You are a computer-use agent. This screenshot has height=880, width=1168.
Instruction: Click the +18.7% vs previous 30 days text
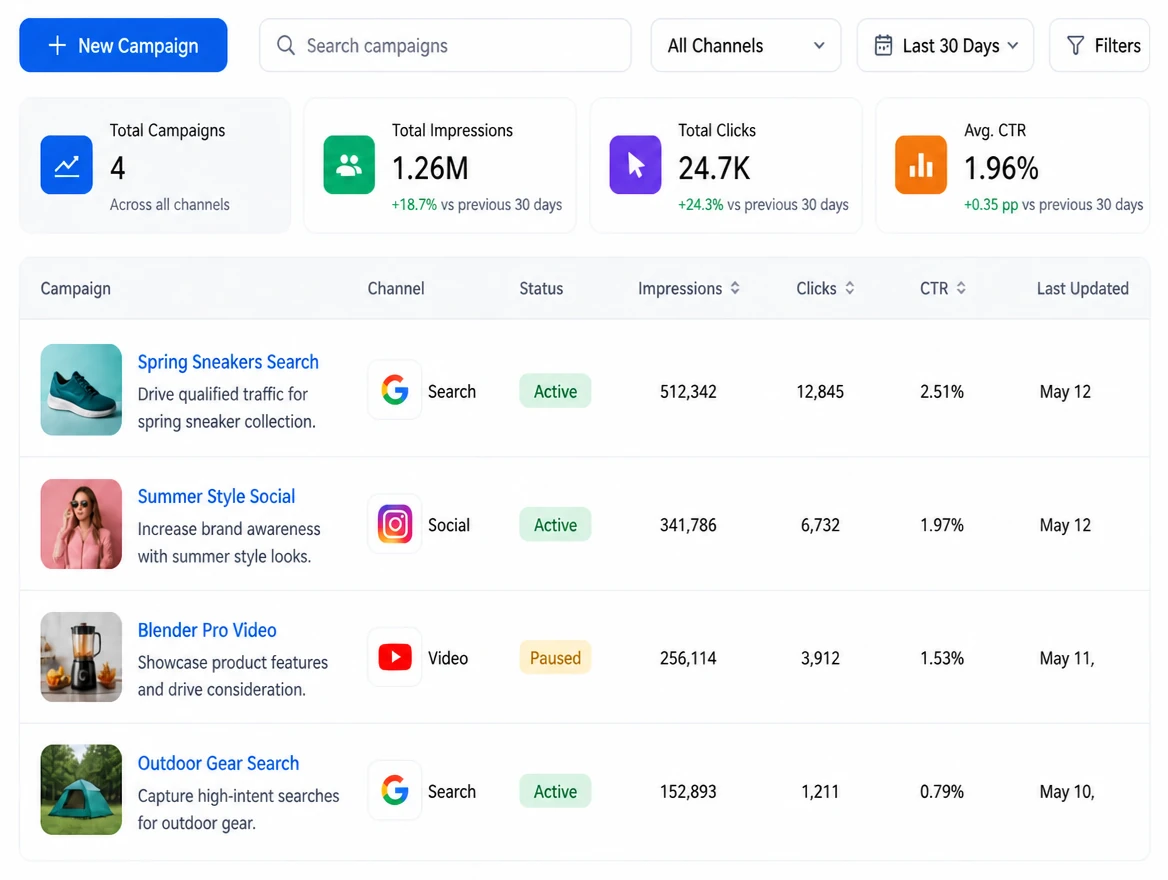(477, 205)
